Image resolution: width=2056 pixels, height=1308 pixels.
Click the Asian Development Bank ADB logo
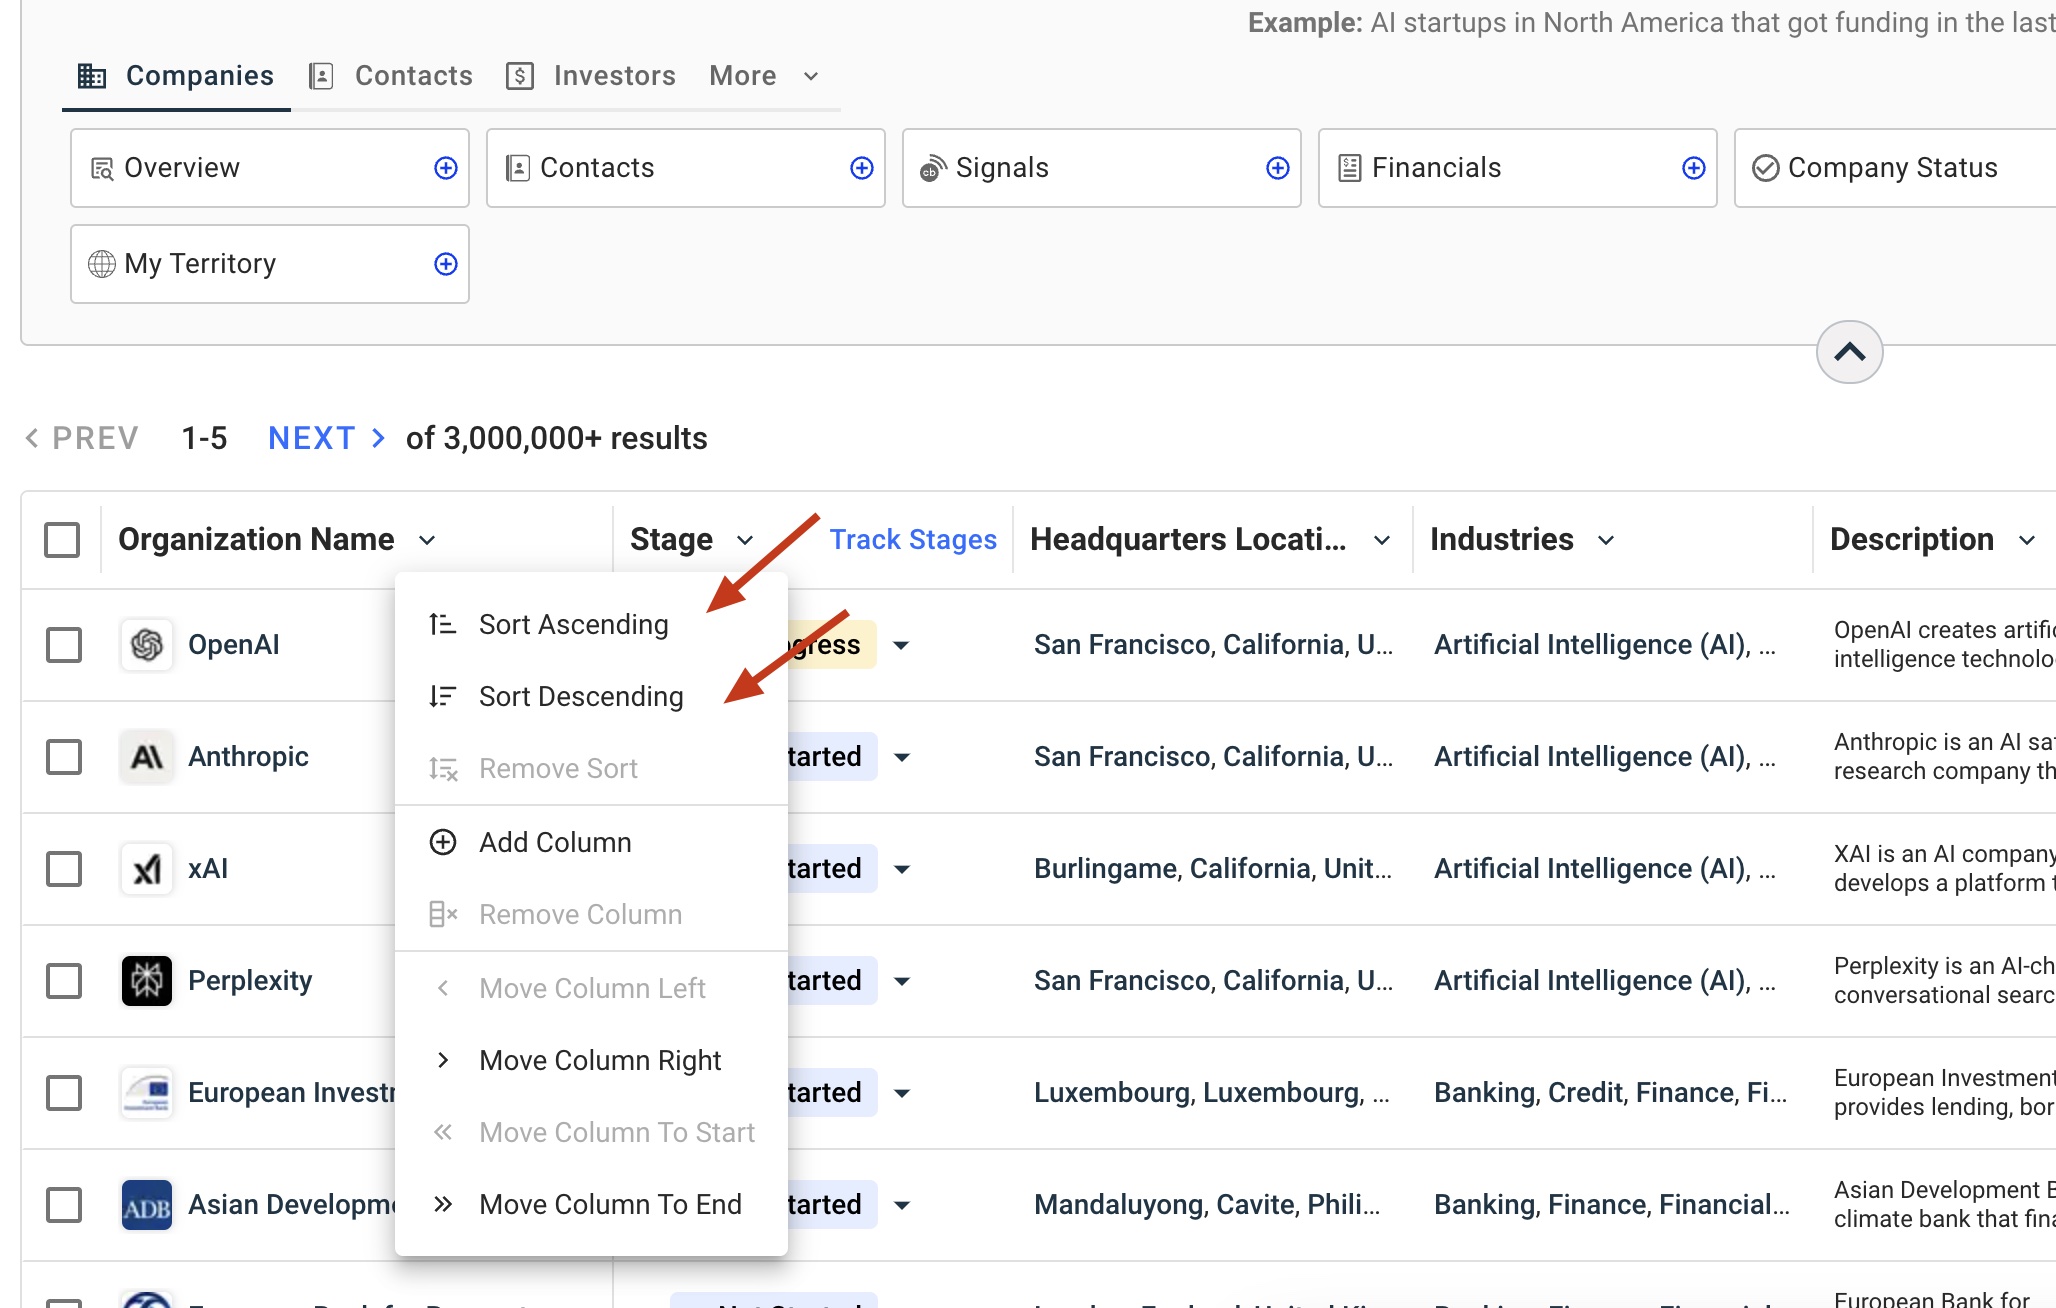pyautogui.click(x=147, y=1204)
